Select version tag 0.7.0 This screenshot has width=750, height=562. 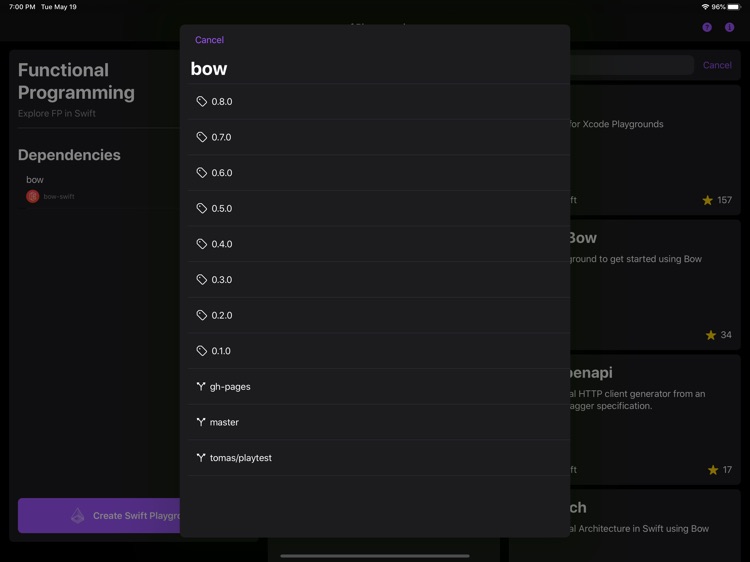[x=379, y=137]
